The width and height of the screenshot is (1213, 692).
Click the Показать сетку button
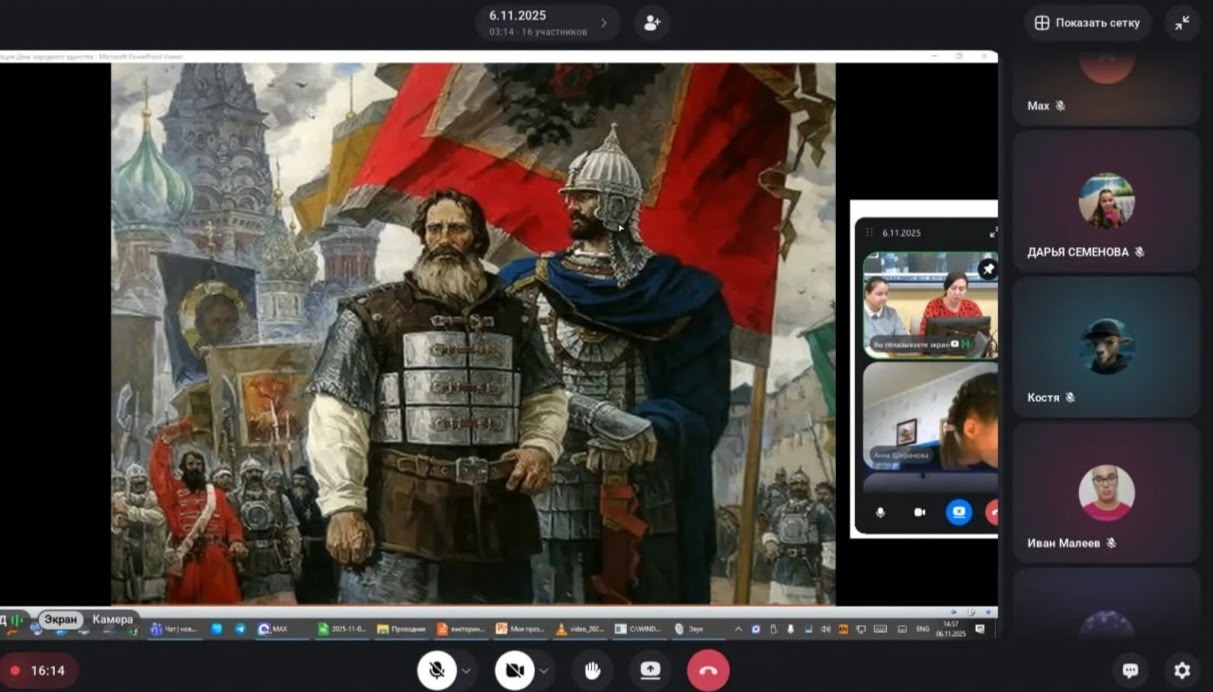coord(1087,22)
